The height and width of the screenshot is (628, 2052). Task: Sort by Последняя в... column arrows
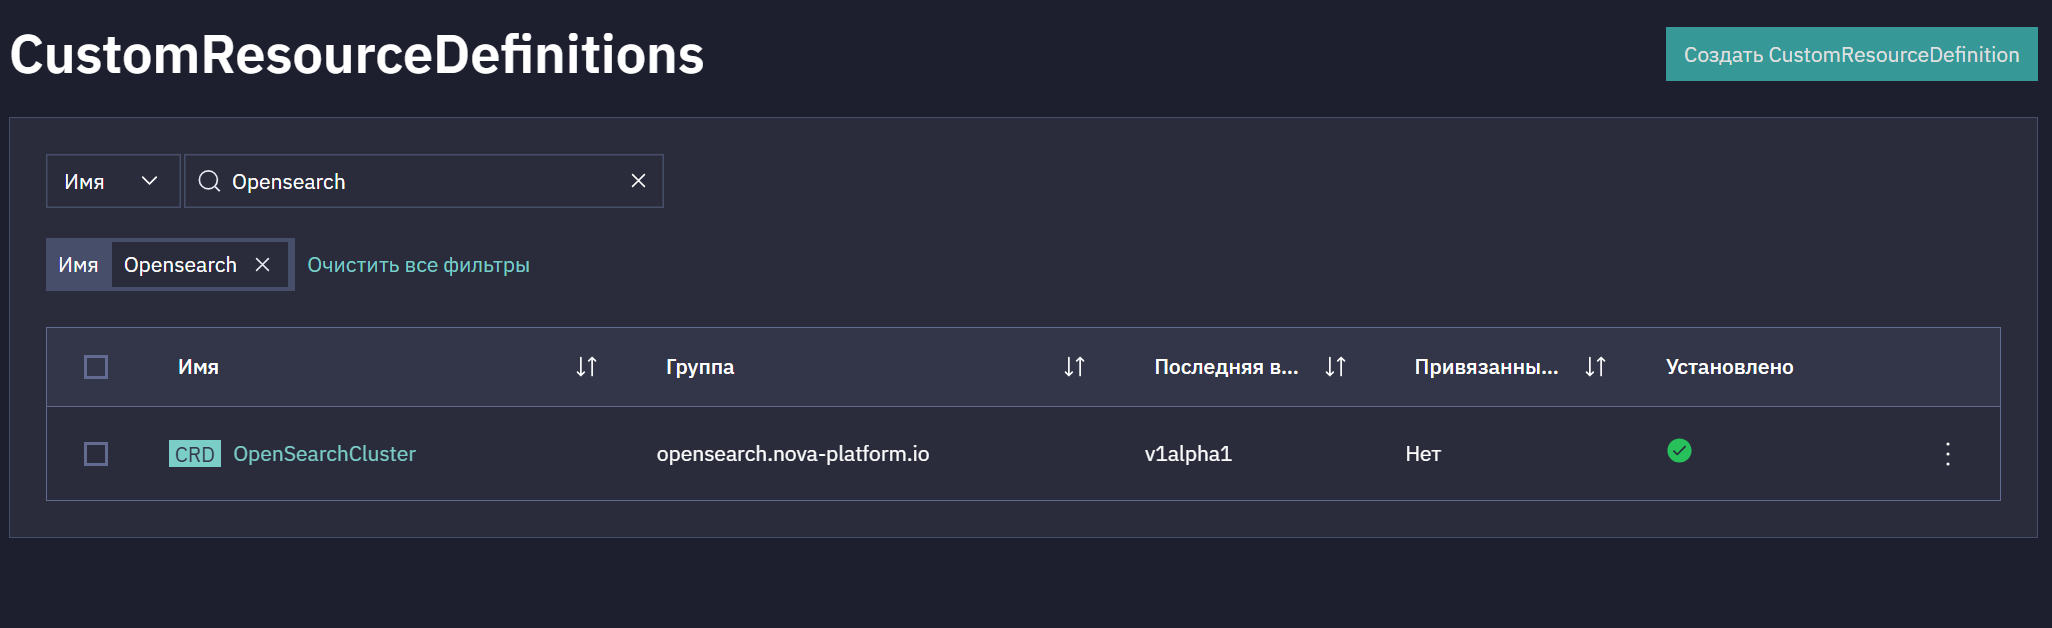[1335, 367]
